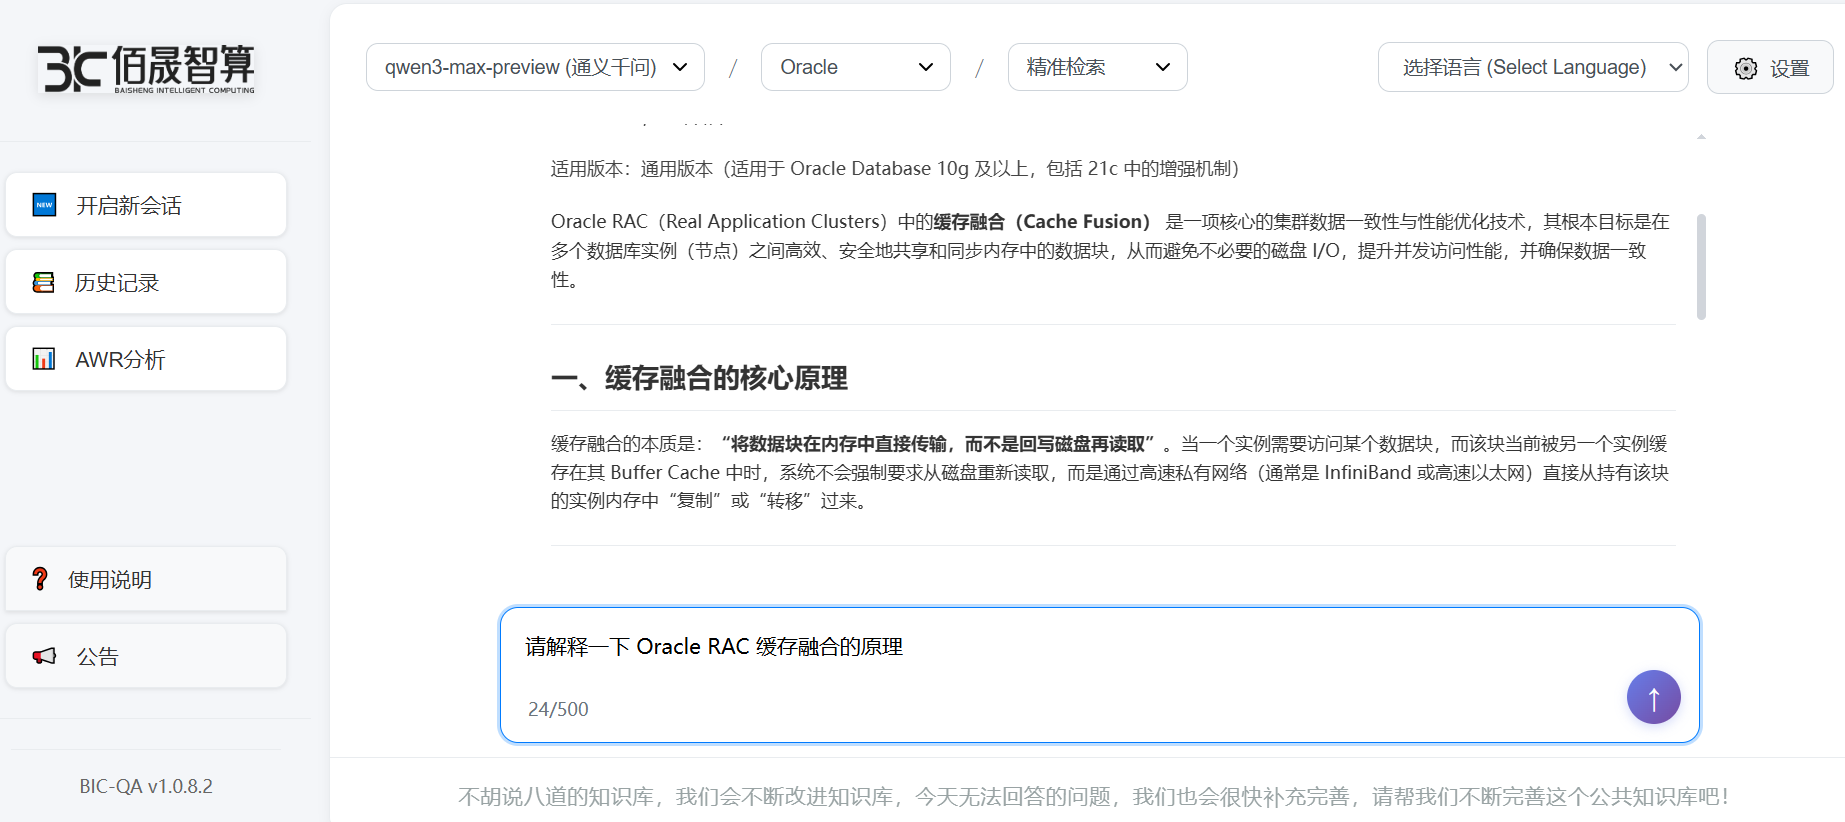Open 历史记录 history page
The height and width of the screenshot is (822, 1845).
point(146,282)
